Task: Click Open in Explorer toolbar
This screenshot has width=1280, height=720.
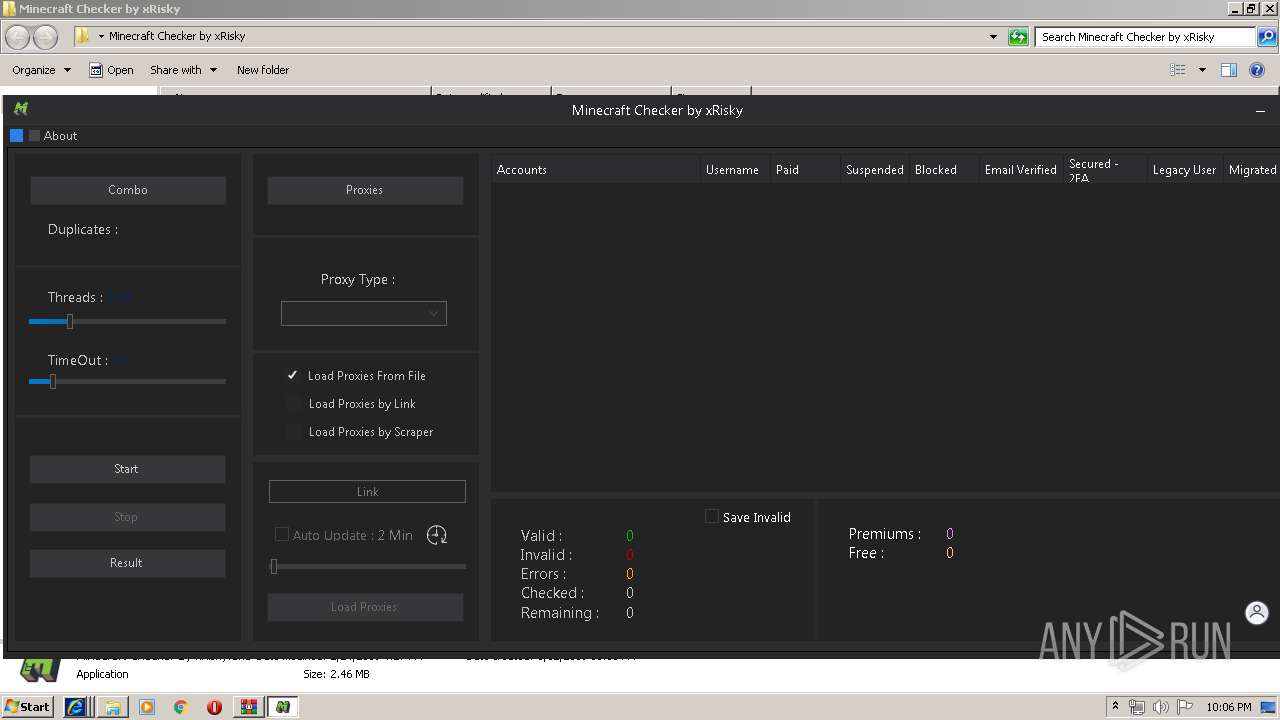Action: (x=111, y=70)
